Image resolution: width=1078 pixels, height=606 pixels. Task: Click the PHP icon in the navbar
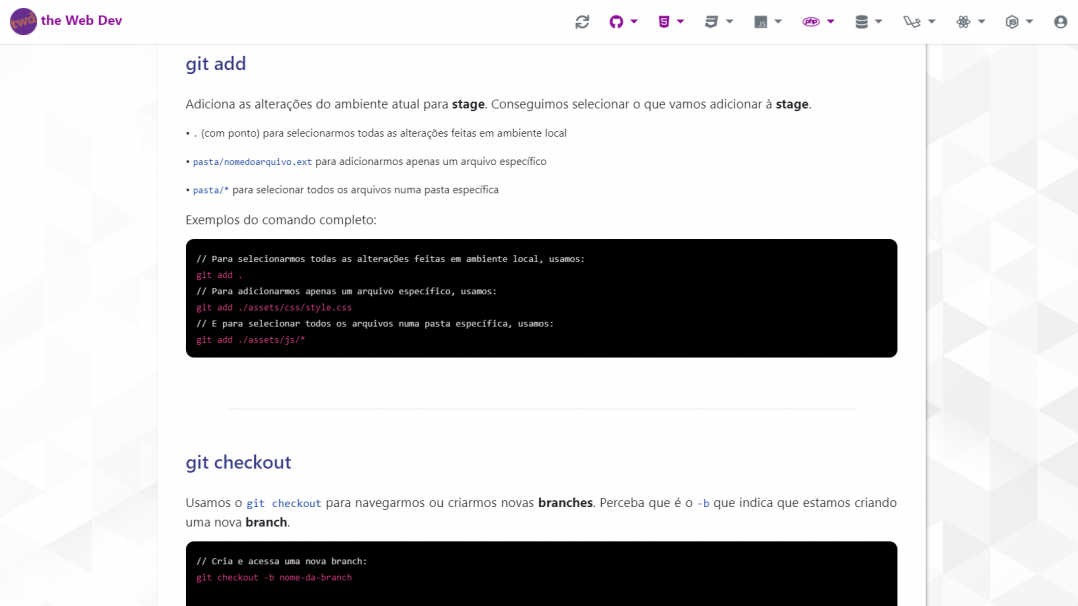click(810, 21)
